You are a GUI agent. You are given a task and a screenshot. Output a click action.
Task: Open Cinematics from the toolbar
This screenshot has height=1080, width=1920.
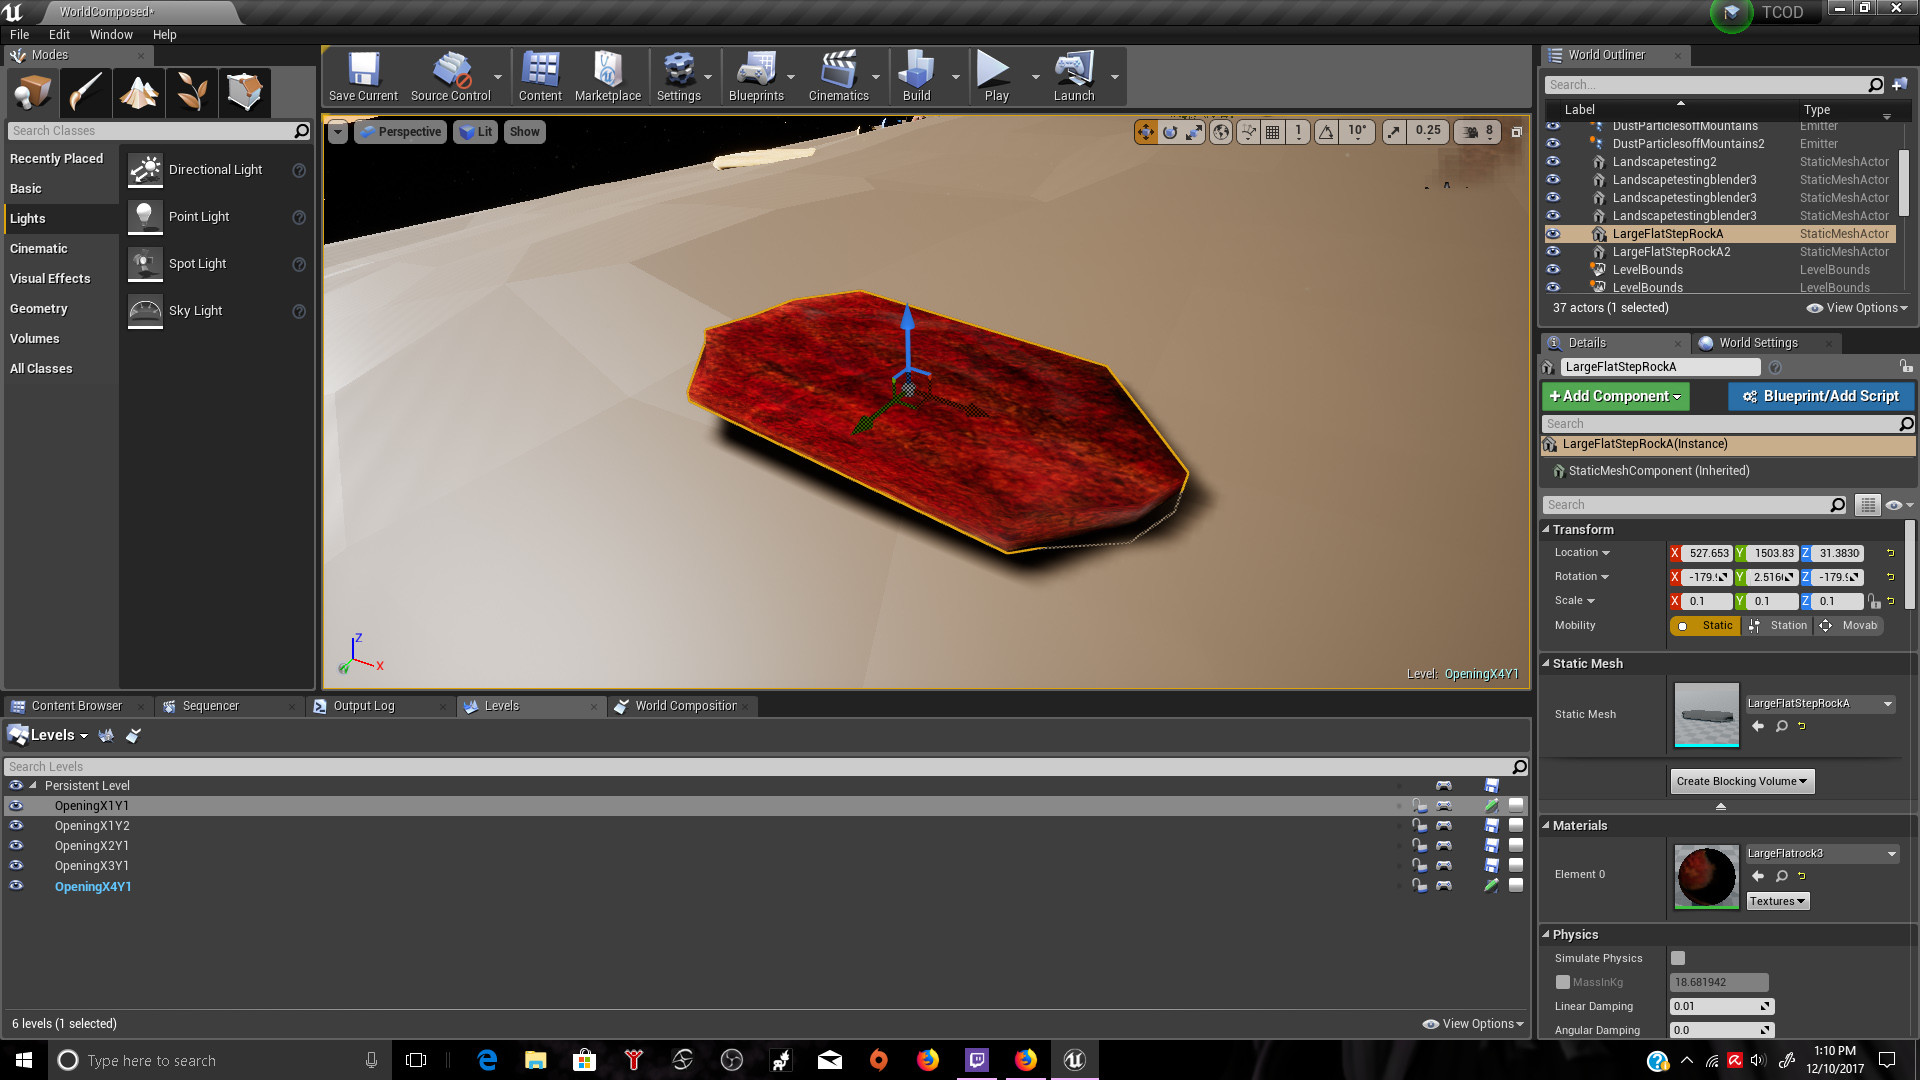838,75
